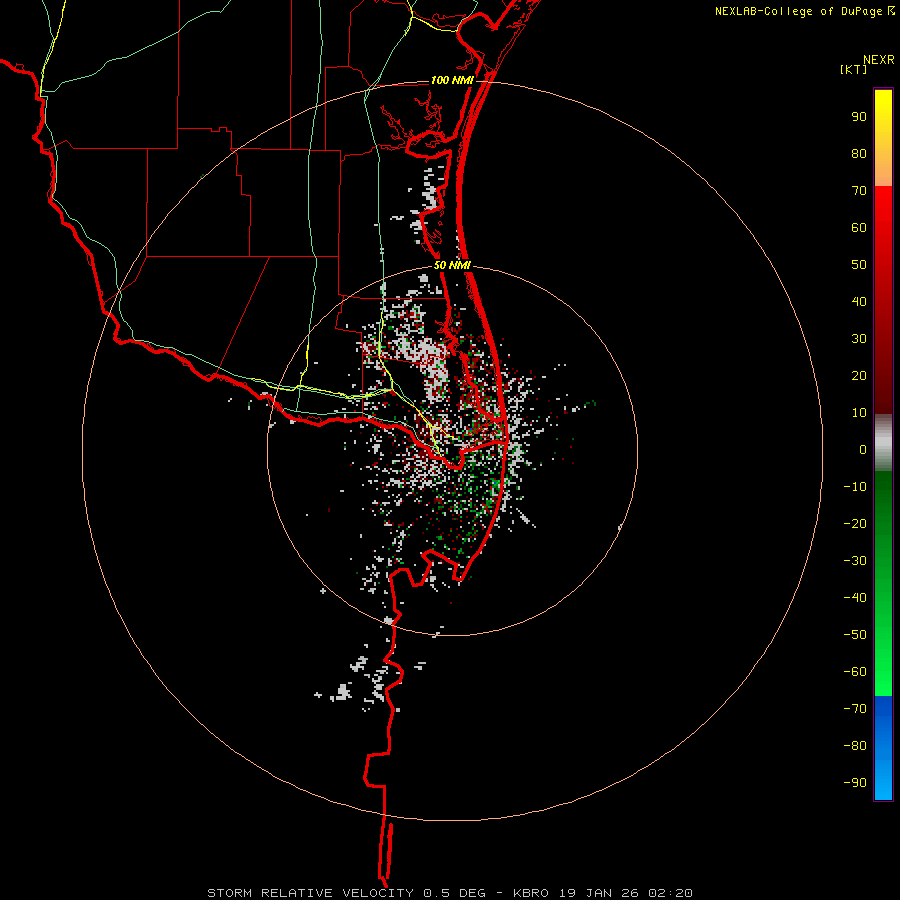900x900 pixels.
Task: Click the Storm Relative Velocity caption at the bottom
Action: click(449, 893)
